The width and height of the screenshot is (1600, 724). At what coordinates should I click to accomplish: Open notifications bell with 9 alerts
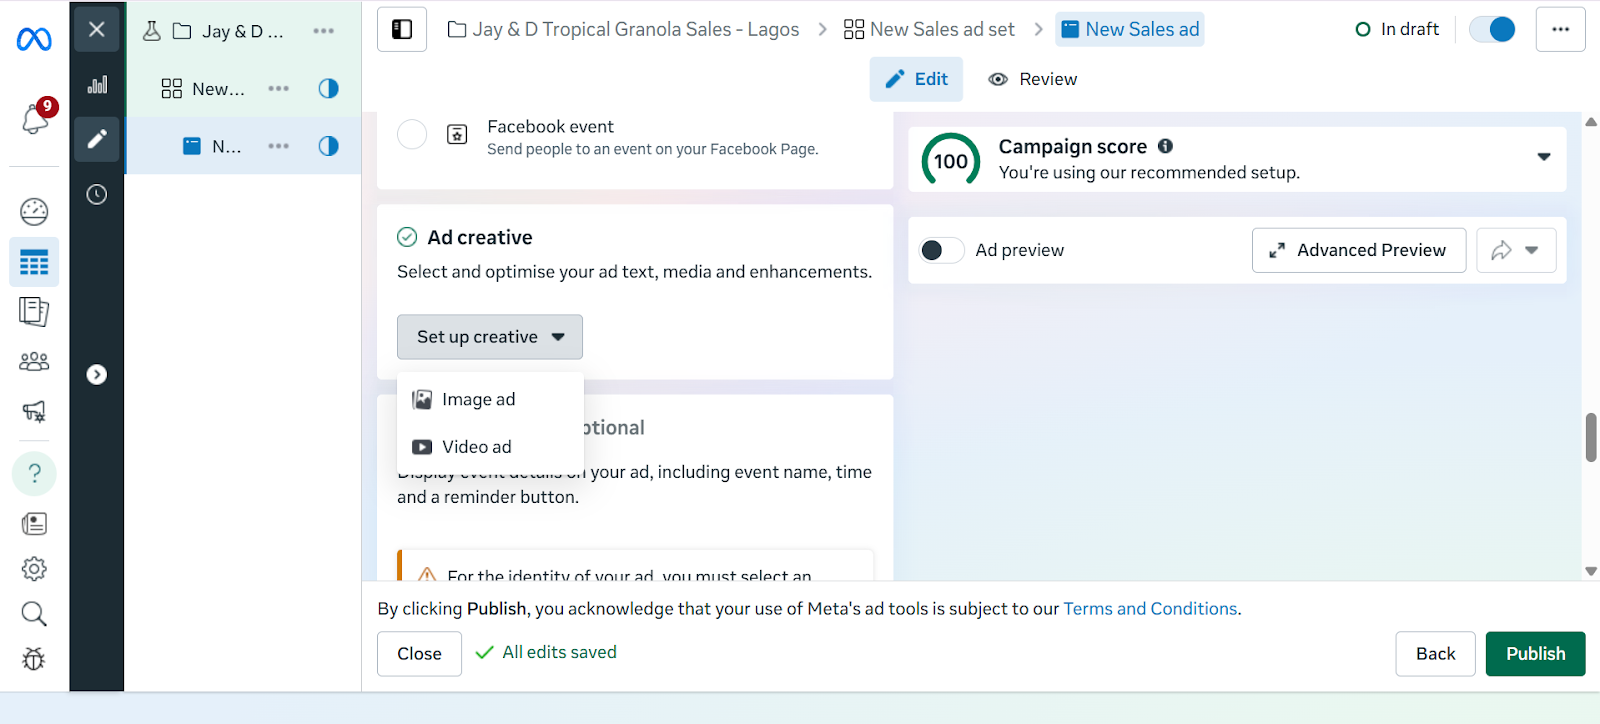click(x=35, y=118)
